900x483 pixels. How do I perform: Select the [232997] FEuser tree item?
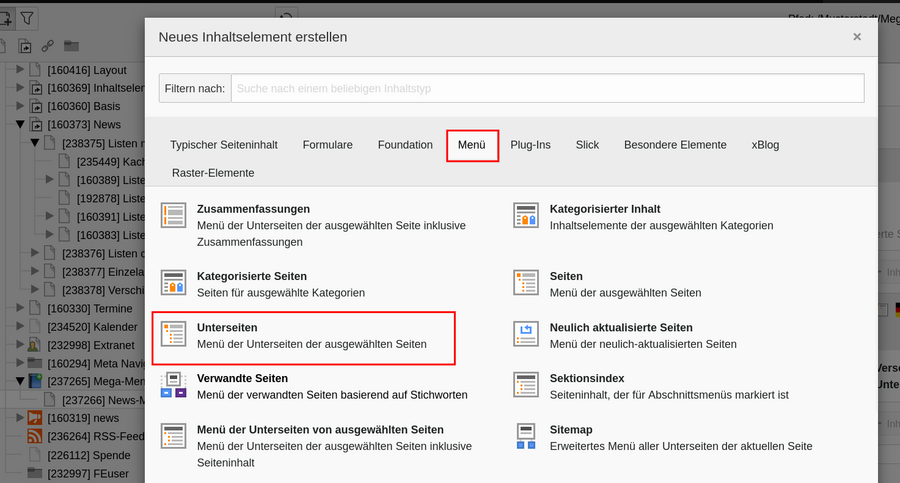point(88,473)
